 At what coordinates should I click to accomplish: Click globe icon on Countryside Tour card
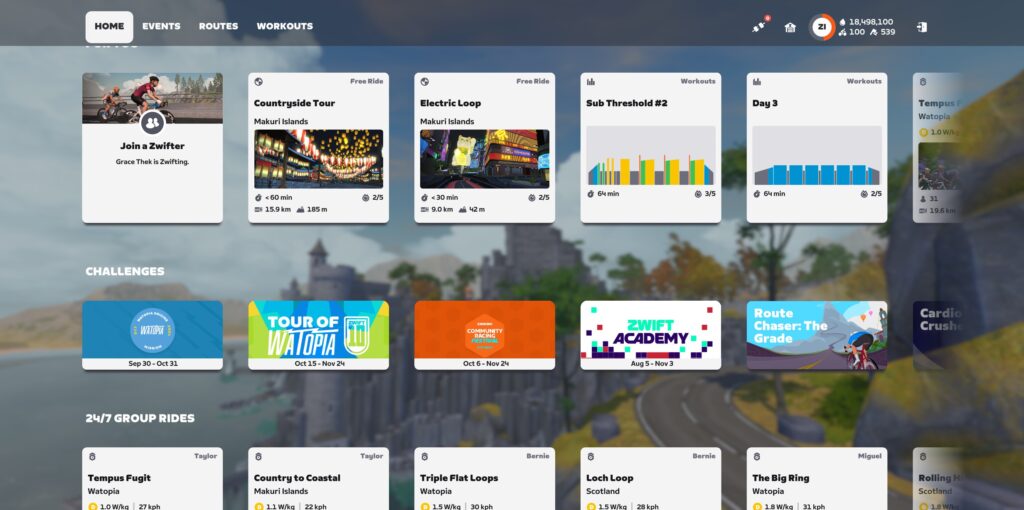pyautogui.click(x=259, y=82)
